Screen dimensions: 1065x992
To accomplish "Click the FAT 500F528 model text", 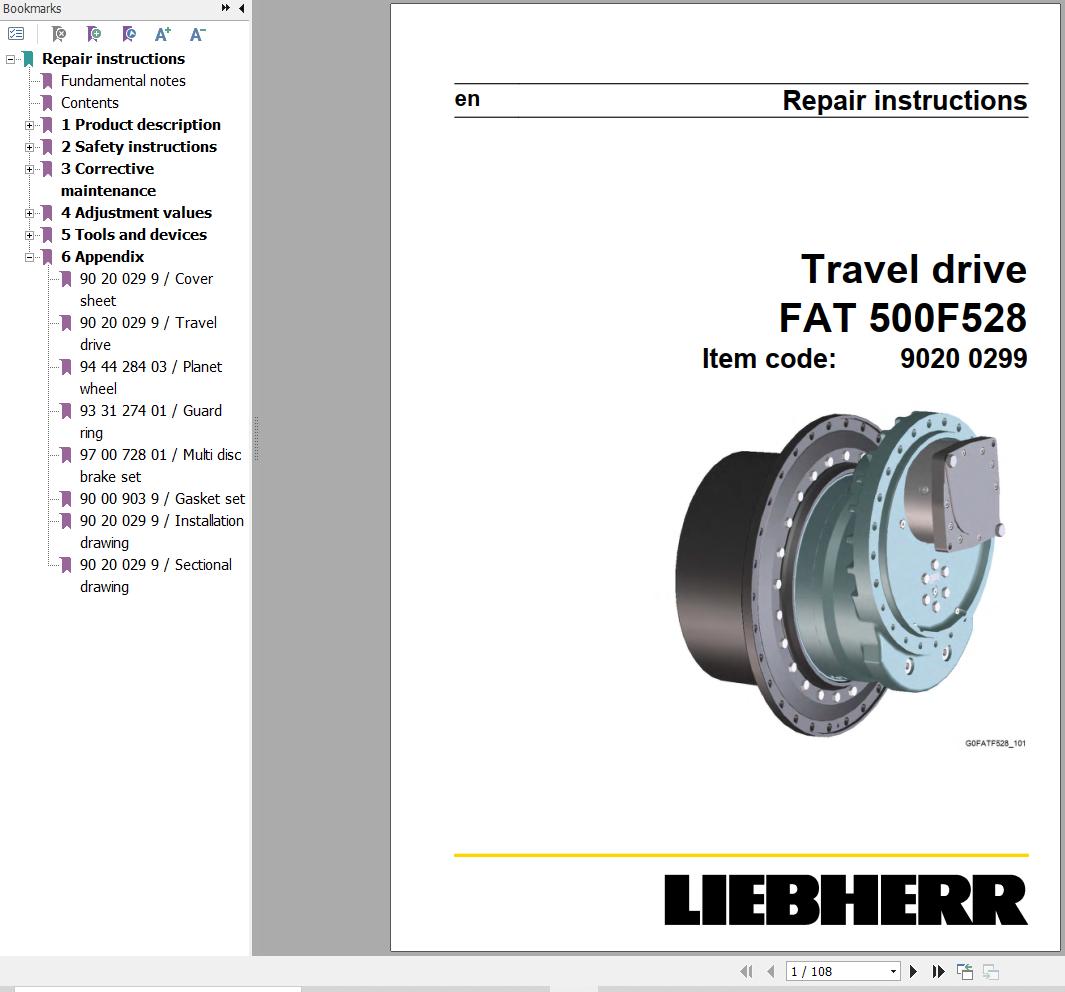I will click(903, 317).
